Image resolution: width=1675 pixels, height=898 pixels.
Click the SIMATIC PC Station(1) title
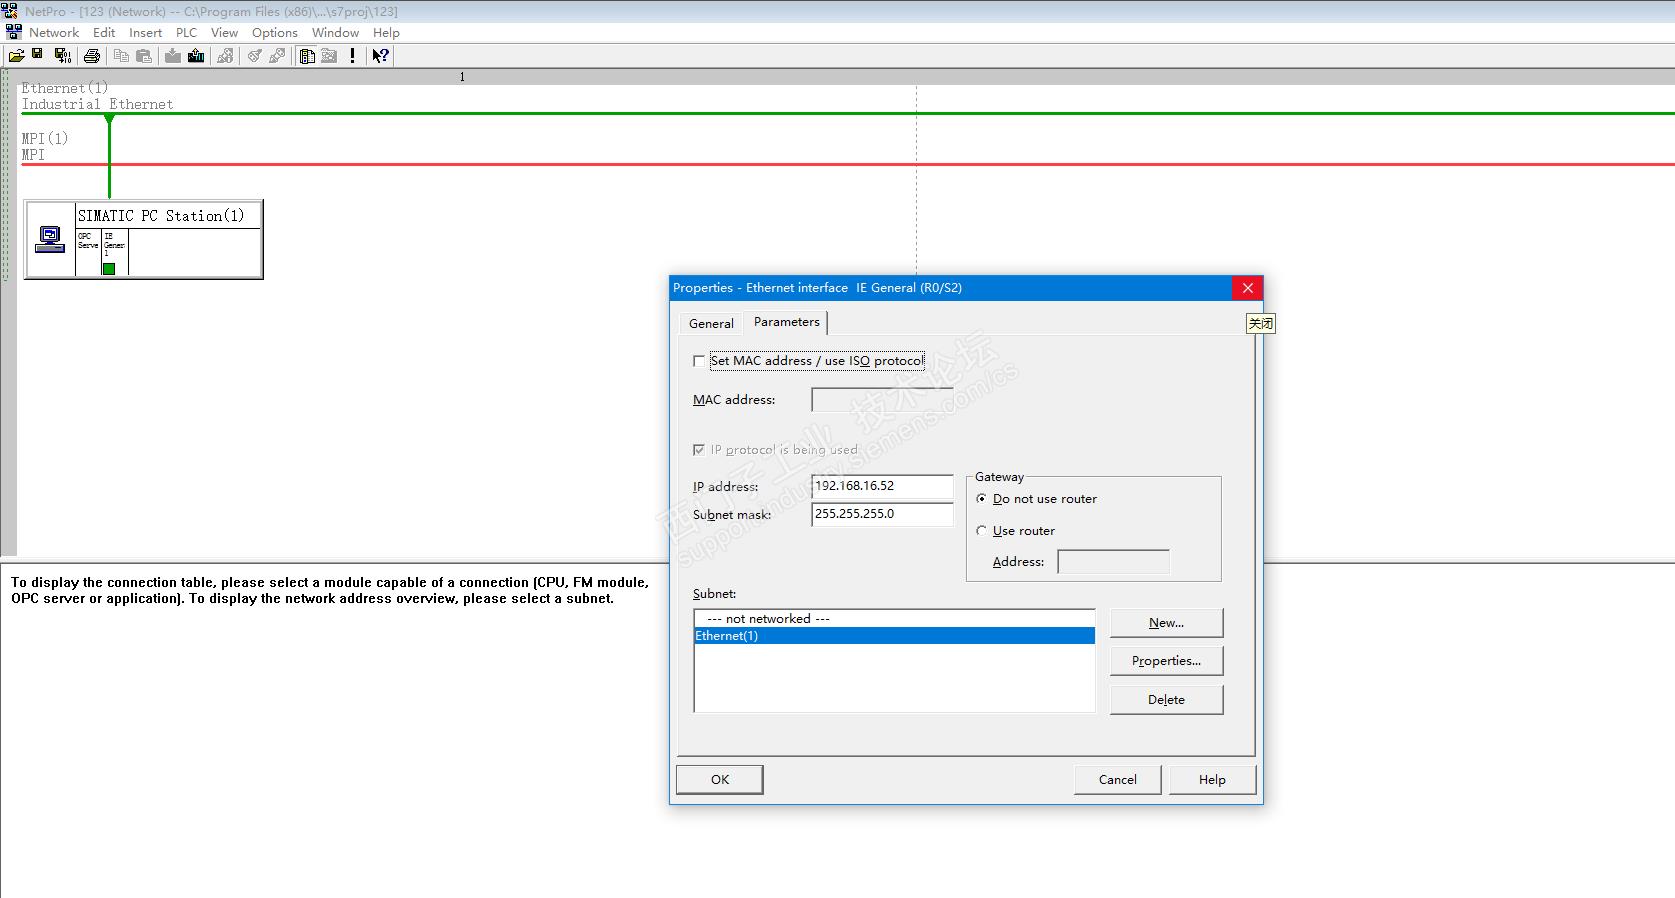click(x=161, y=216)
